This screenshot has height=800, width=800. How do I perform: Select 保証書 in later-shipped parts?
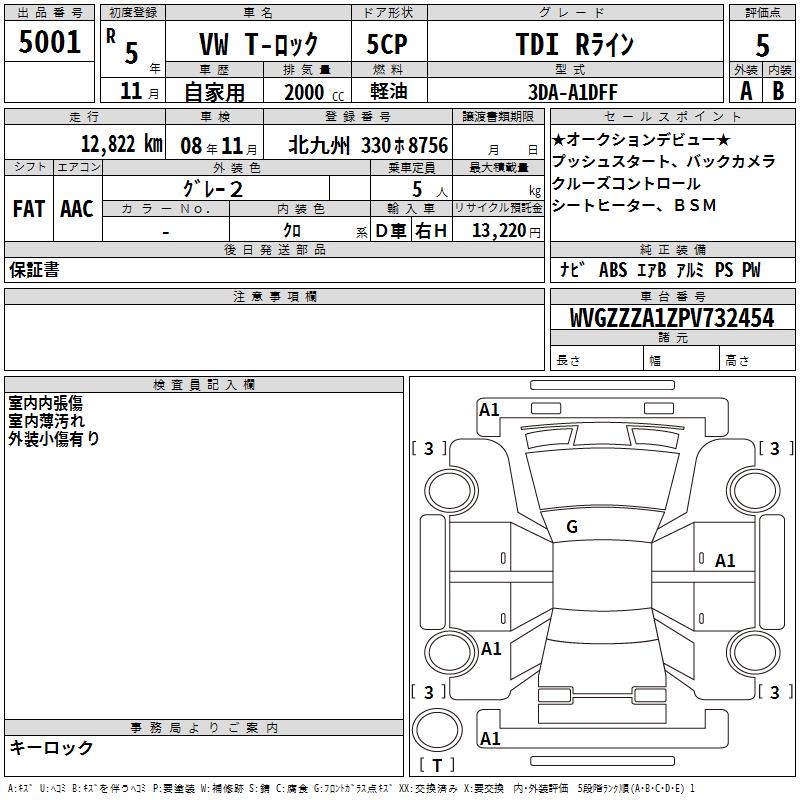[34, 270]
